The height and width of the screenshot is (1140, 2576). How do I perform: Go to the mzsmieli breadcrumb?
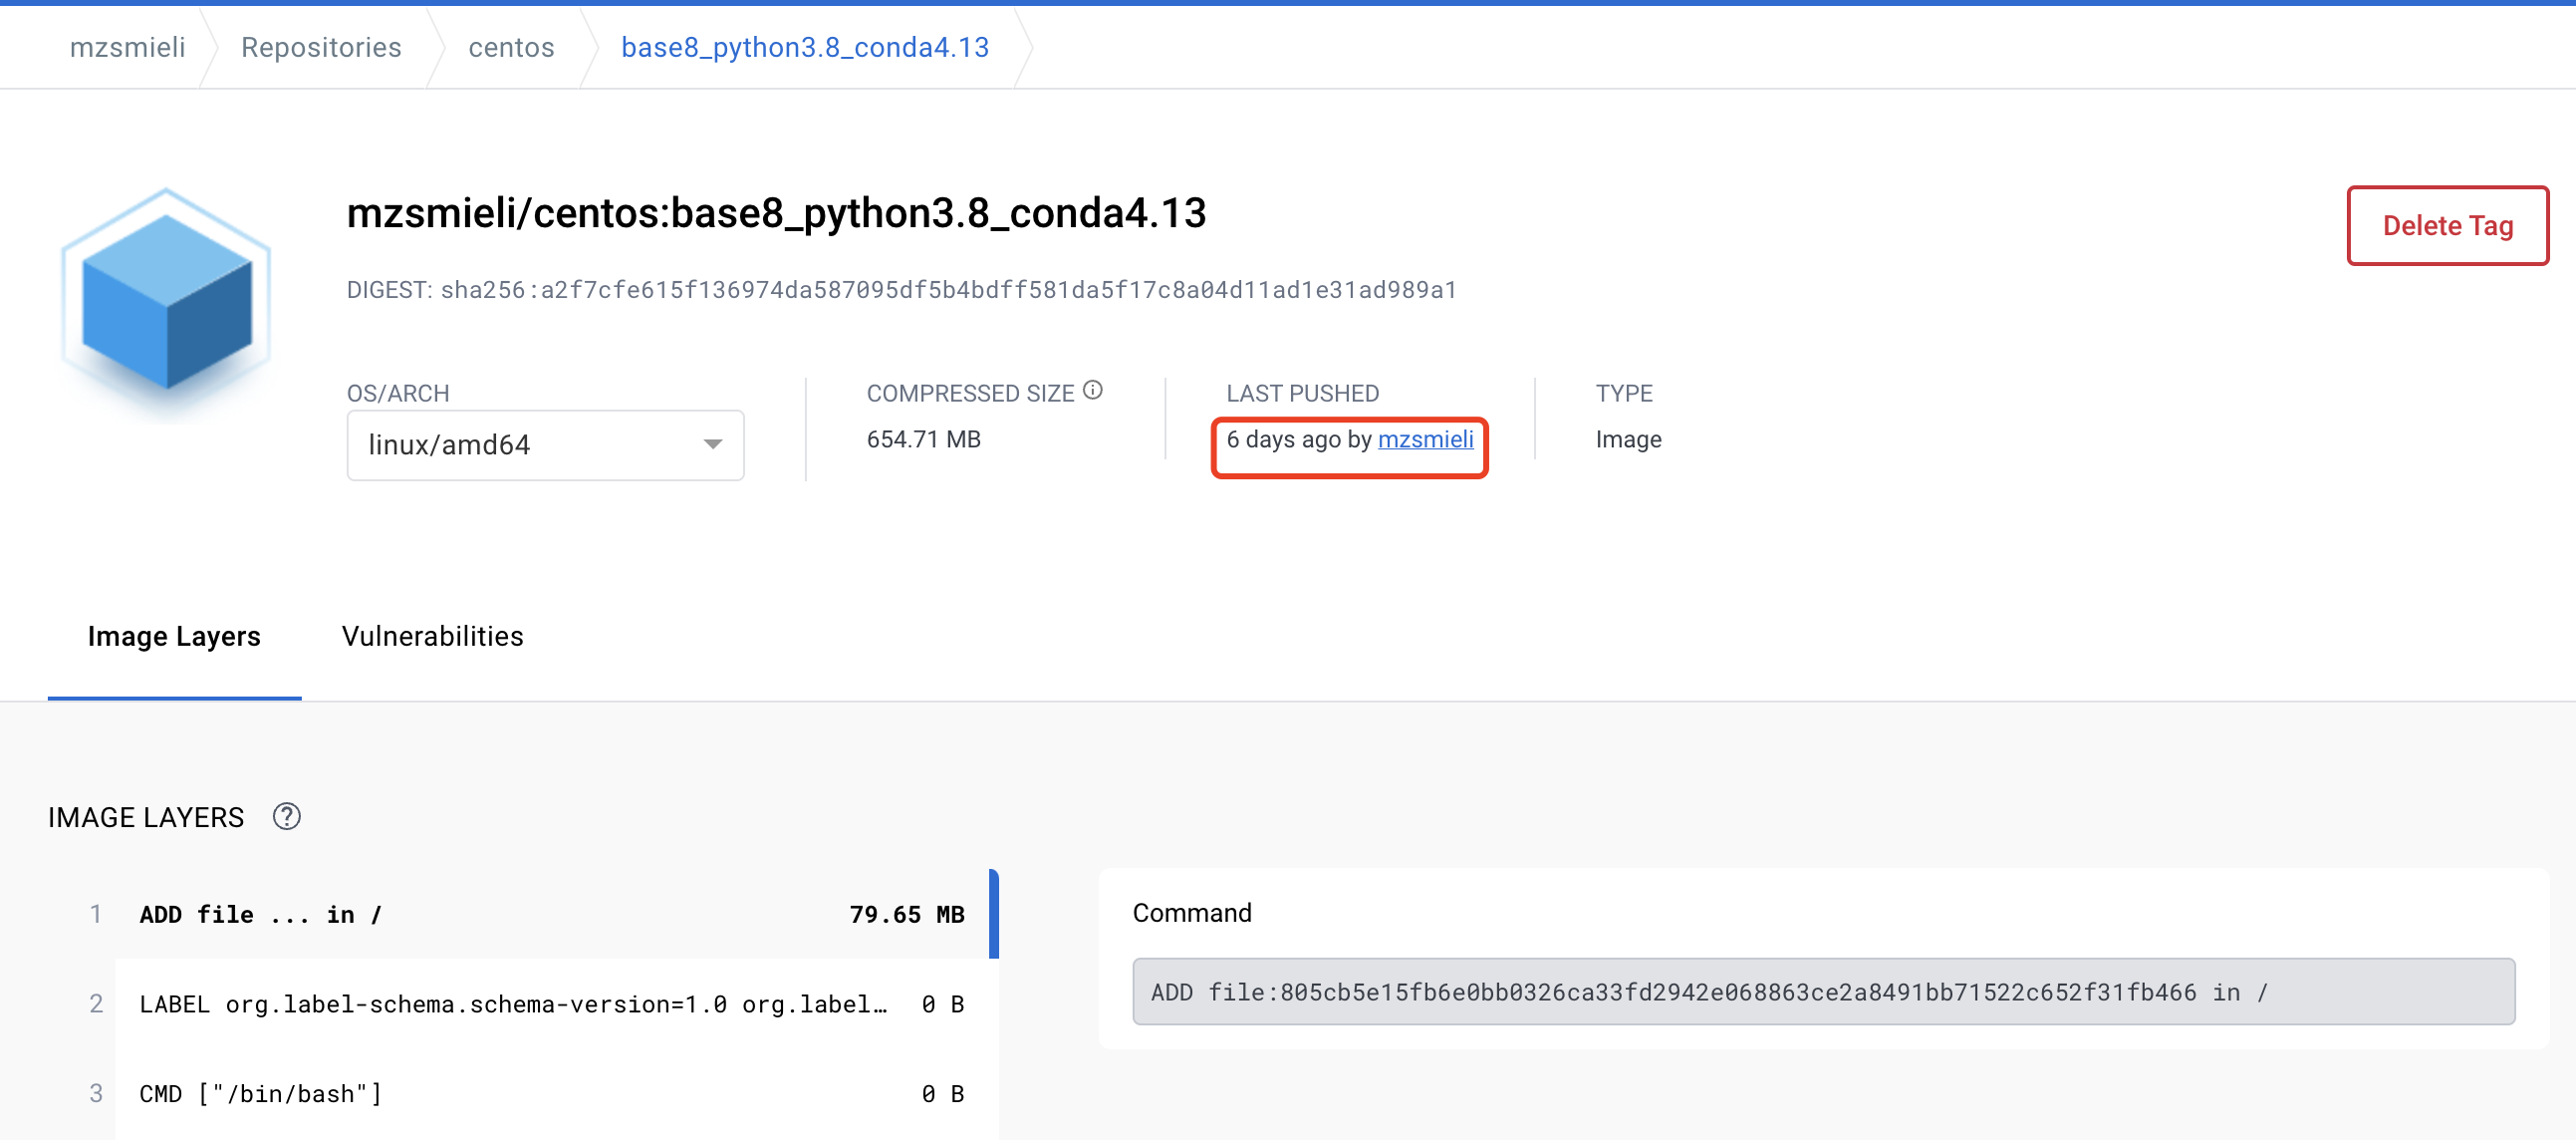coord(127,47)
